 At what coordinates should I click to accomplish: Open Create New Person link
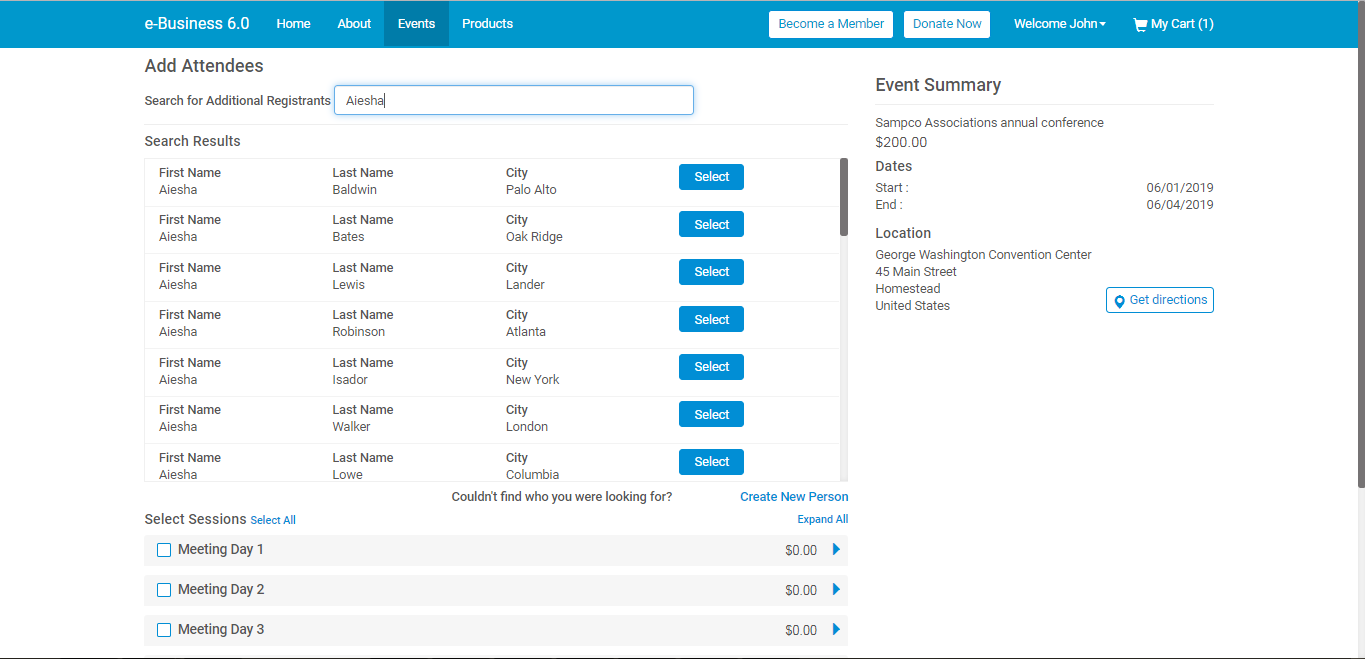pyautogui.click(x=793, y=496)
